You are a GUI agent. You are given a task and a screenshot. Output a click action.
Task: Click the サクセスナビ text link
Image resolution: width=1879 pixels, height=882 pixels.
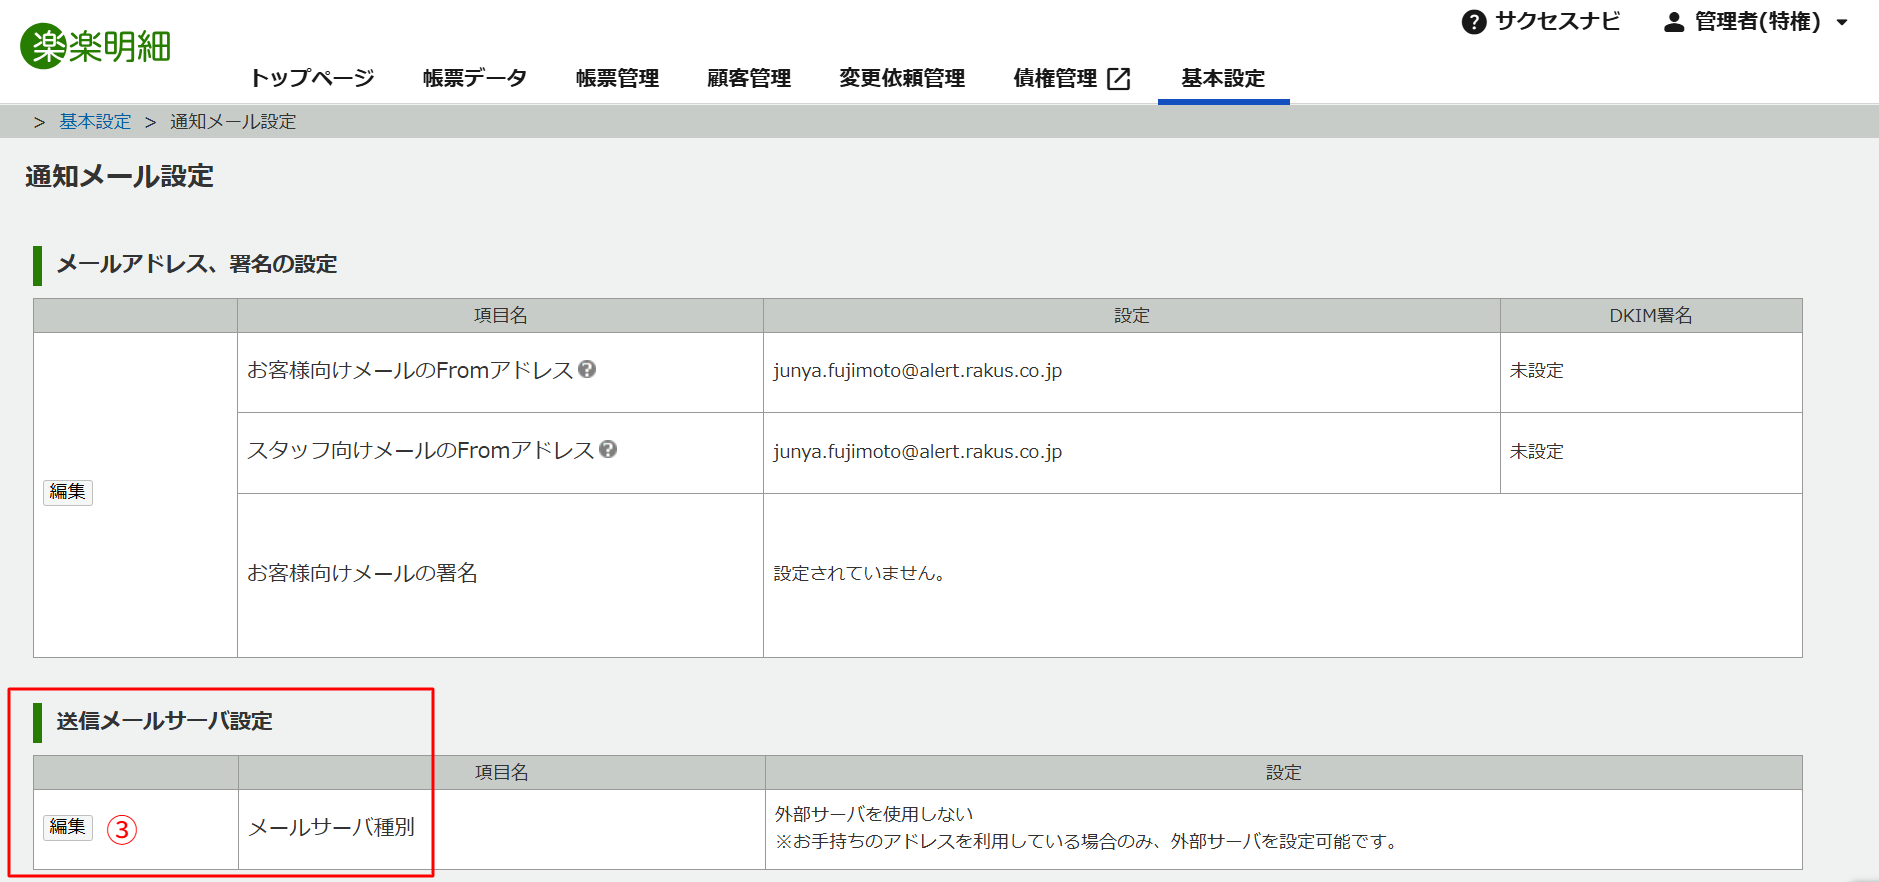[1557, 22]
